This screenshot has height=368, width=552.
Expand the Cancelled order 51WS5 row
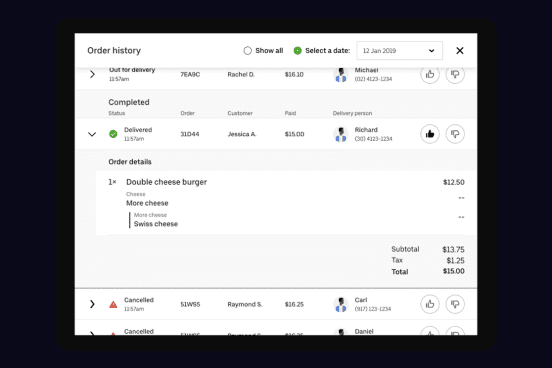click(92, 304)
